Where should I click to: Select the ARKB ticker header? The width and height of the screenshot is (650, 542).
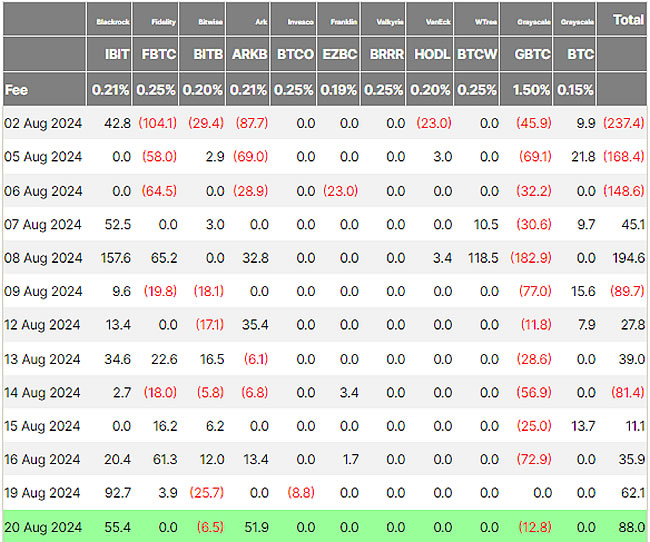(250, 54)
